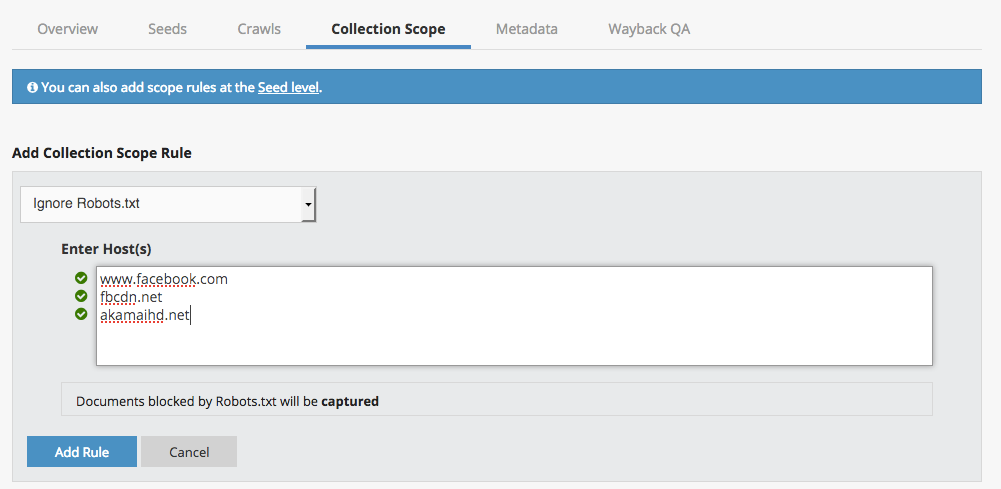Switch to the Wayback QA tab
Screen dimensions: 1001x489
(x=649, y=29)
